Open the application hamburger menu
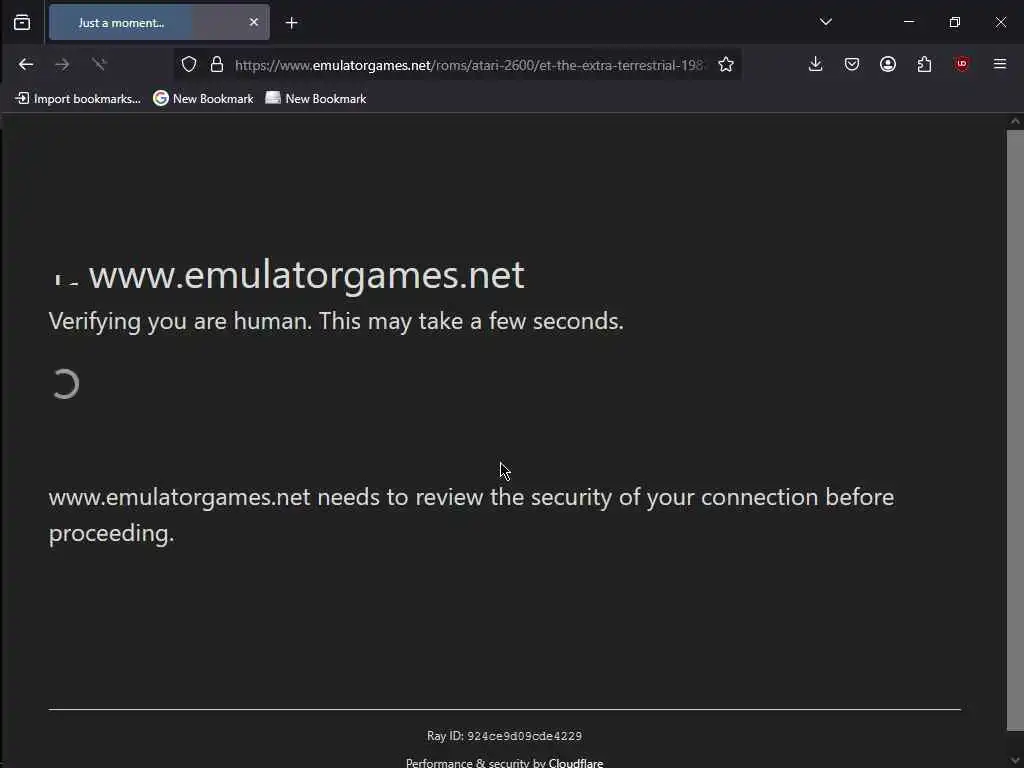Image resolution: width=1024 pixels, height=768 pixels. pyautogui.click(x=999, y=64)
